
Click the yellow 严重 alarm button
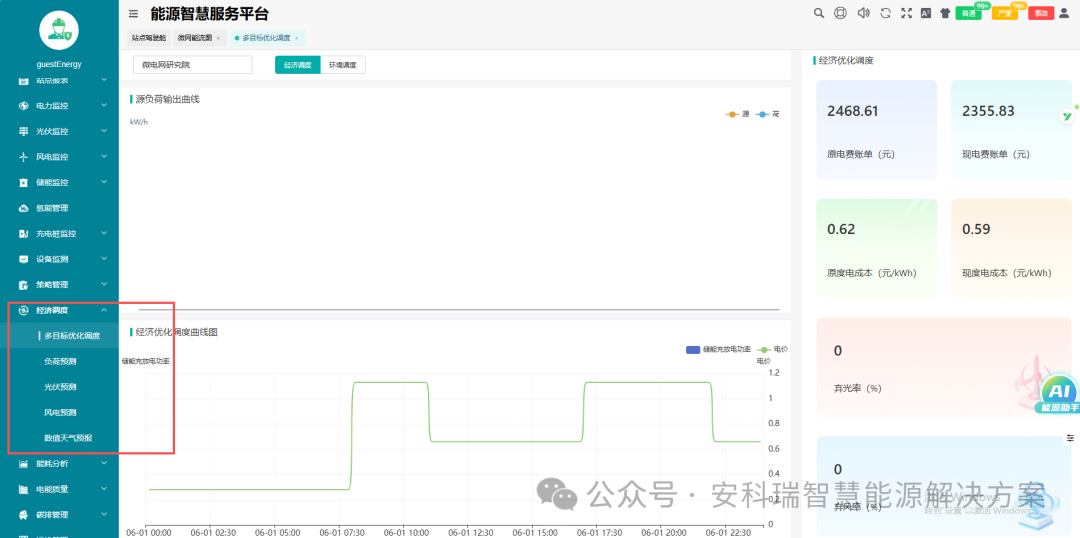[x=1005, y=13]
